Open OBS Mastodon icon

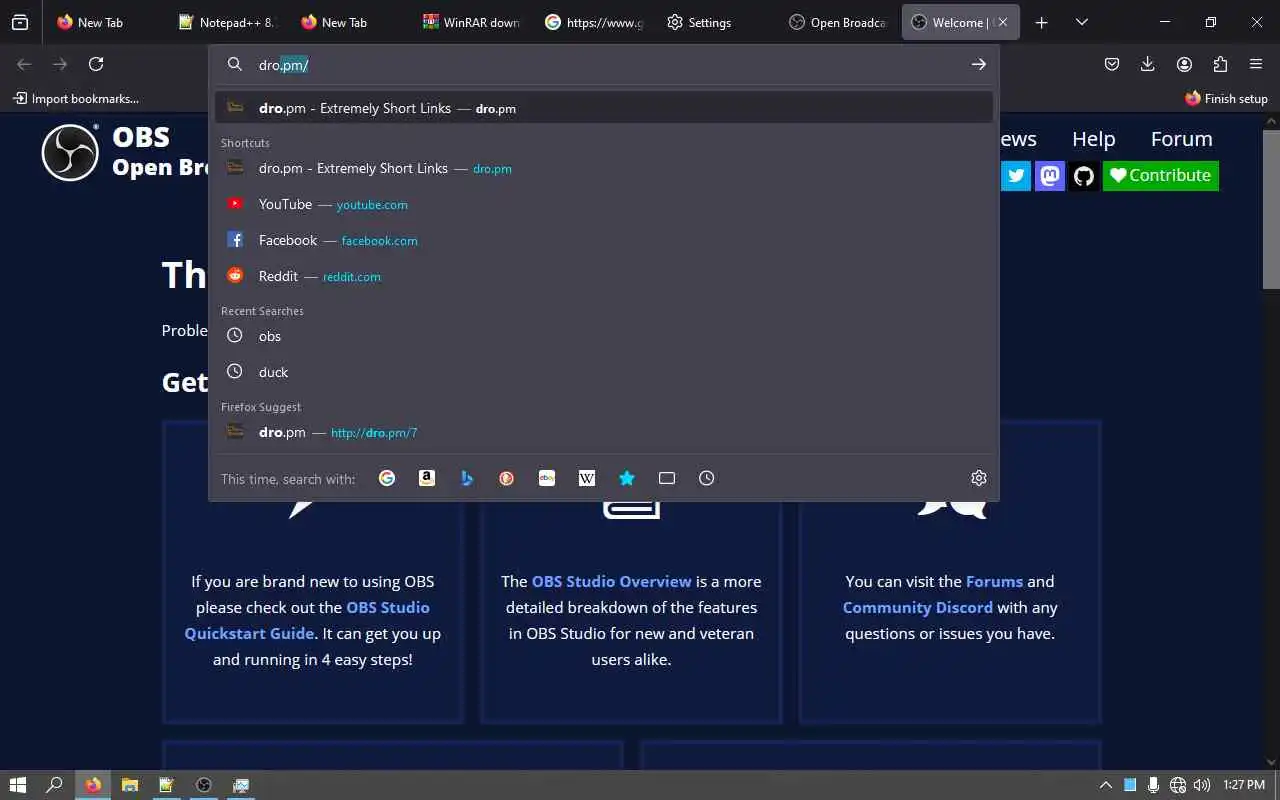(x=1050, y=176)
